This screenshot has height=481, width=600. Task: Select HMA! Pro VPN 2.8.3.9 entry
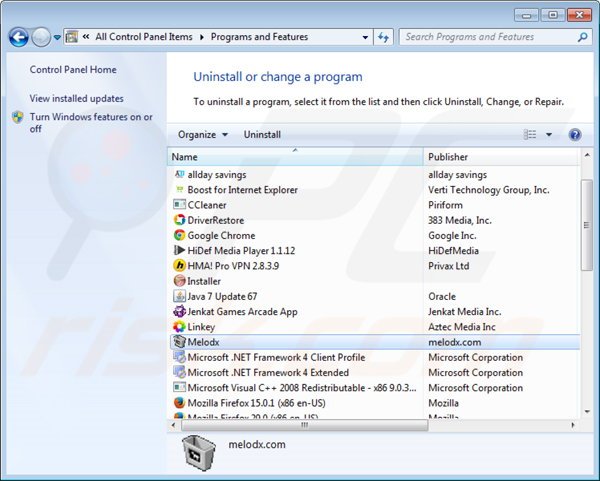[x=233, y=266]
